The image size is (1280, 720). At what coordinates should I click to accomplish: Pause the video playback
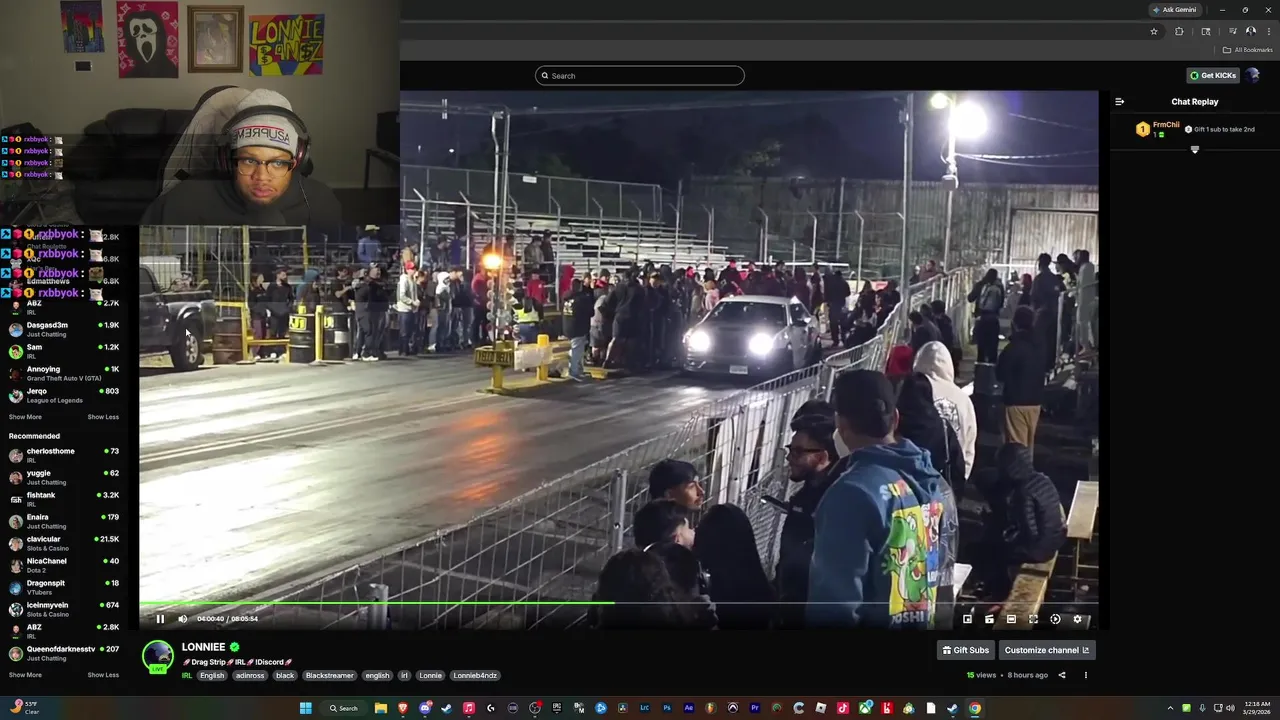point(160,619)
